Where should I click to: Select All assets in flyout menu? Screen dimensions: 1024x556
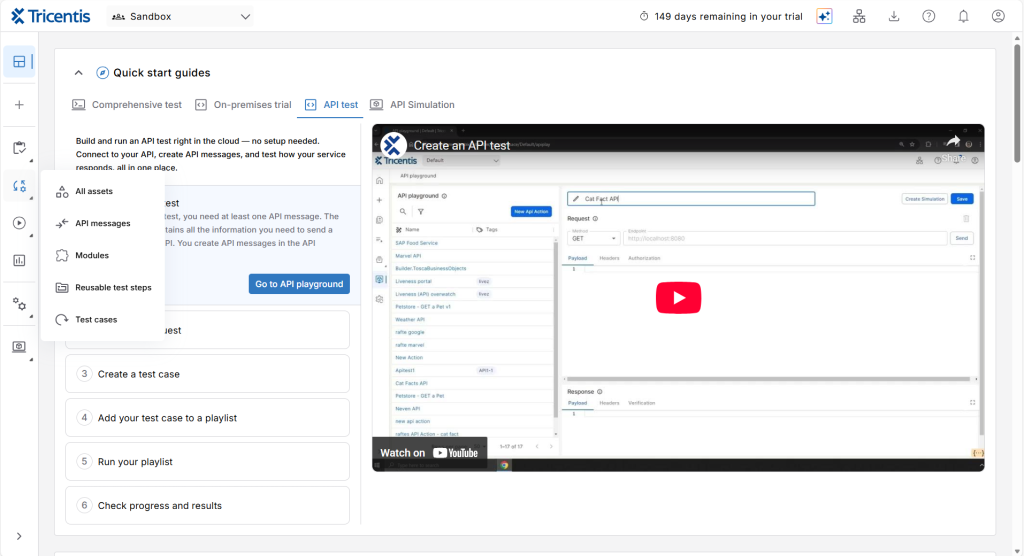coord(103,191)
